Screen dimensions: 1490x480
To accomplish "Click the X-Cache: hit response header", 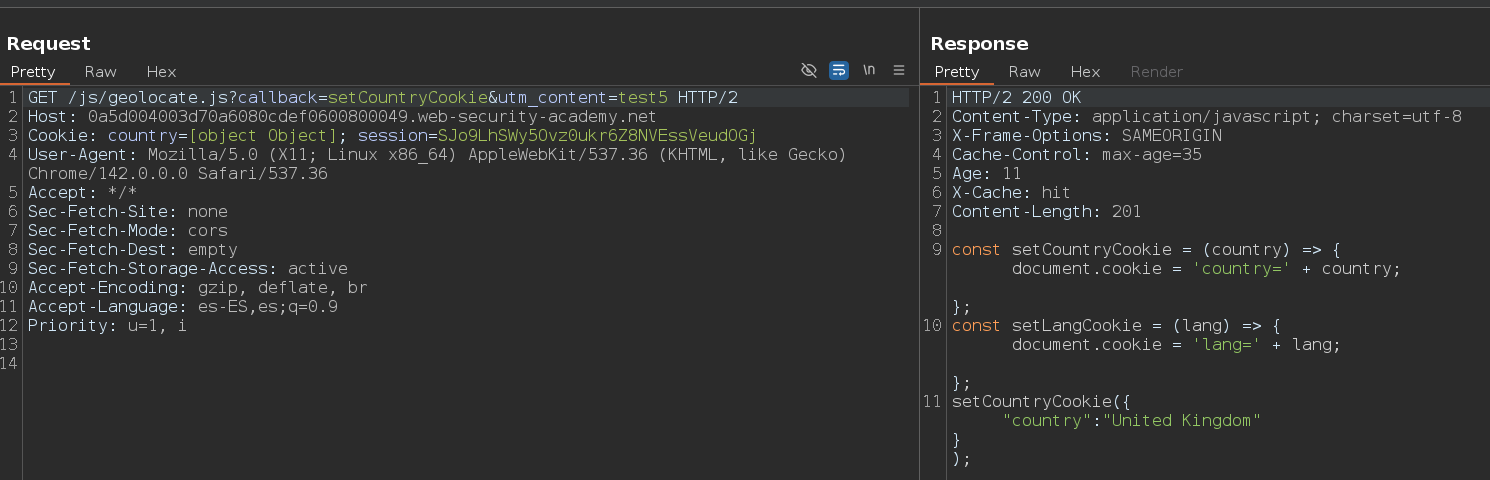I will click(x=1010, y=193).
